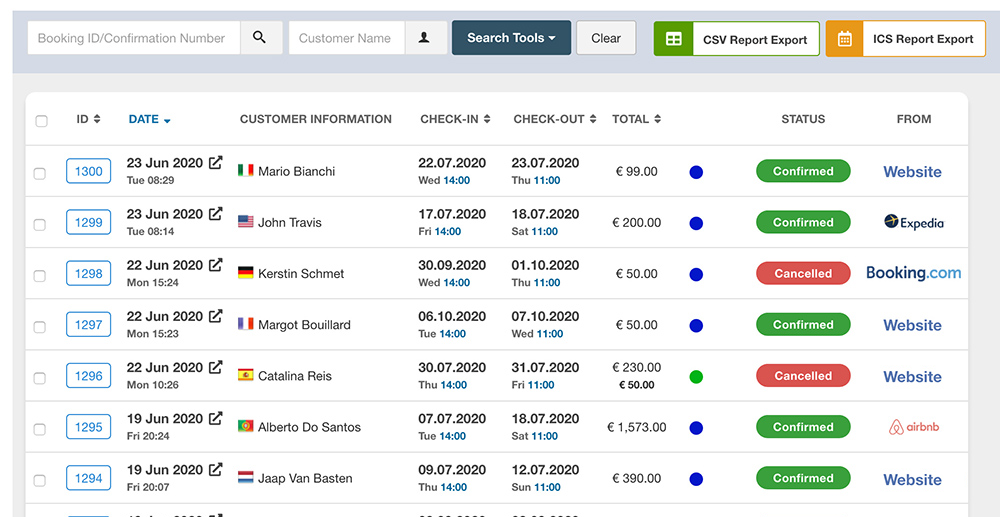Check the box for booking 1296
This screenshot has height=517, width=1000.
[40, 378]
